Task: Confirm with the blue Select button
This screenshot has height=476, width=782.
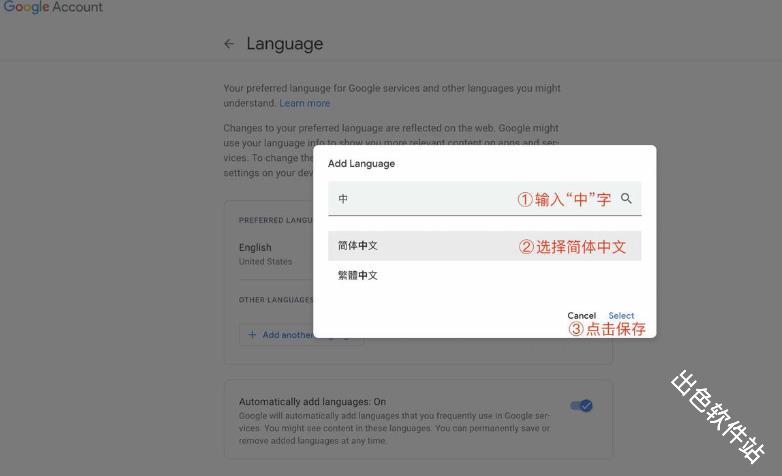Action: [x=621, y=316]
